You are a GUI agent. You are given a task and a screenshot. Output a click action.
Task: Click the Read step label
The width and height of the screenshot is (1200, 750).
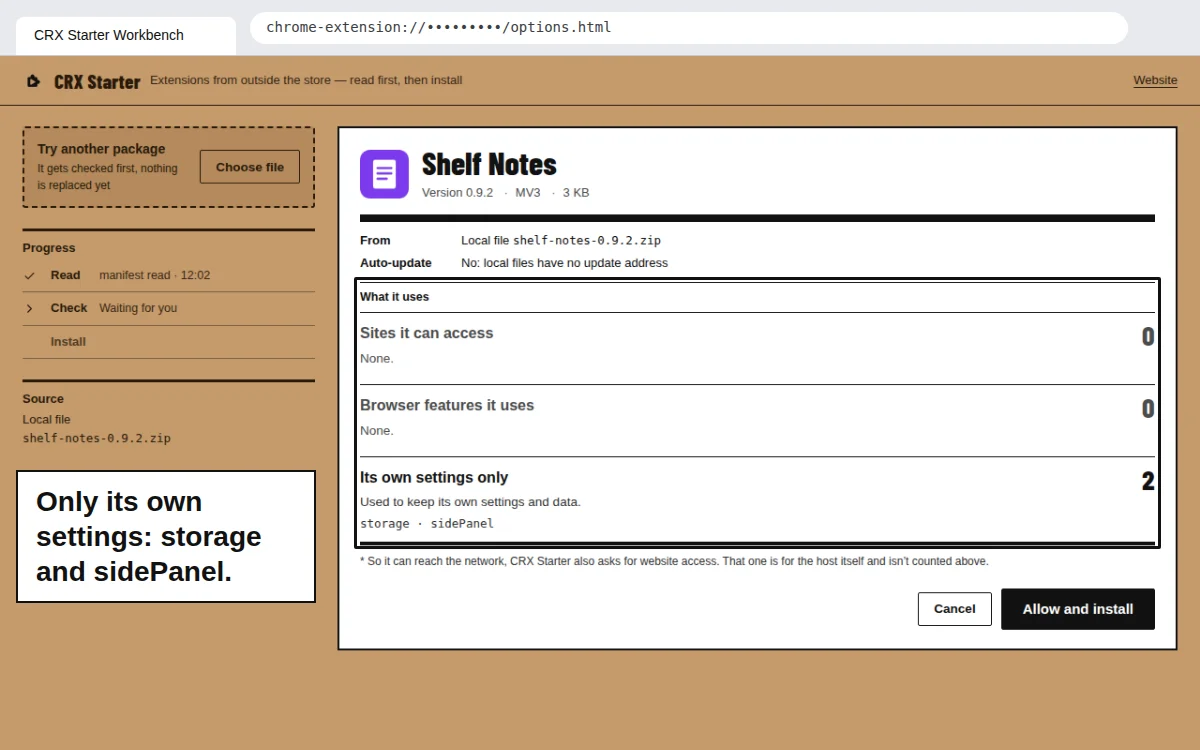pyautogui.click(x=65, y=275)
